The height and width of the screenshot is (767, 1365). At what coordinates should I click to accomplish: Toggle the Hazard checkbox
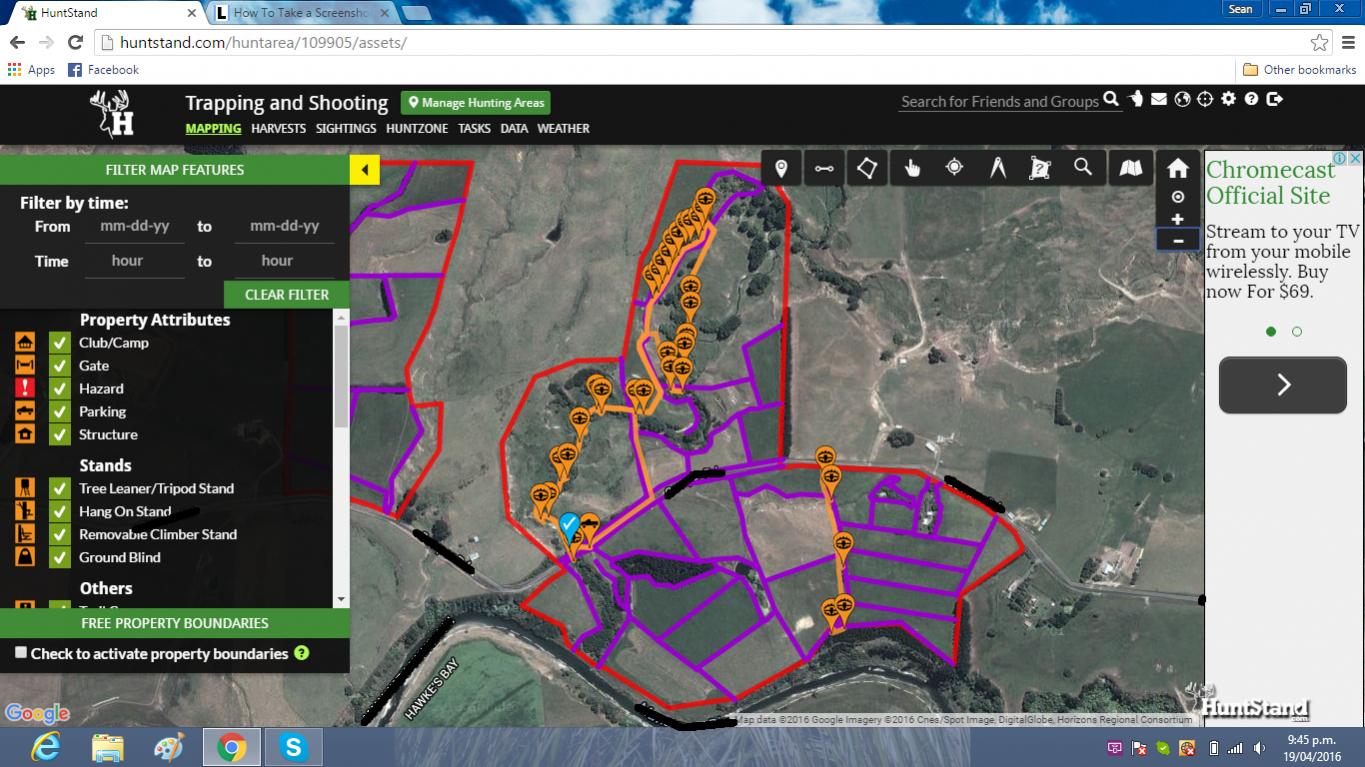(60, 389)
